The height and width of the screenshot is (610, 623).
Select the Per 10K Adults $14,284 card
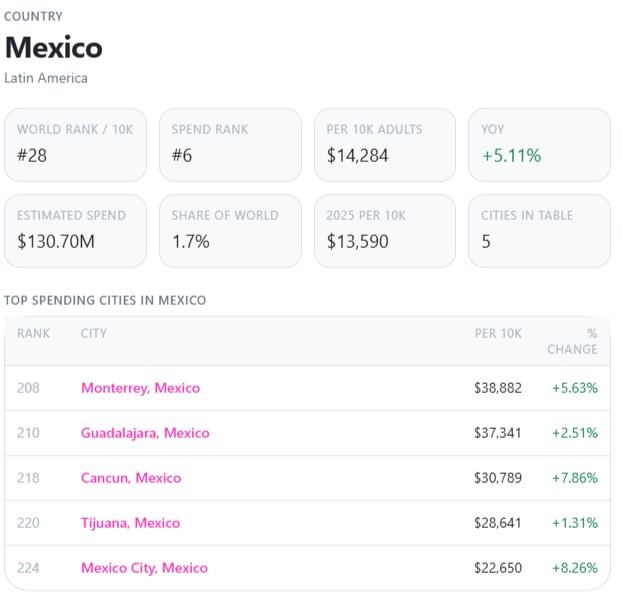click(x=385, y=145)
